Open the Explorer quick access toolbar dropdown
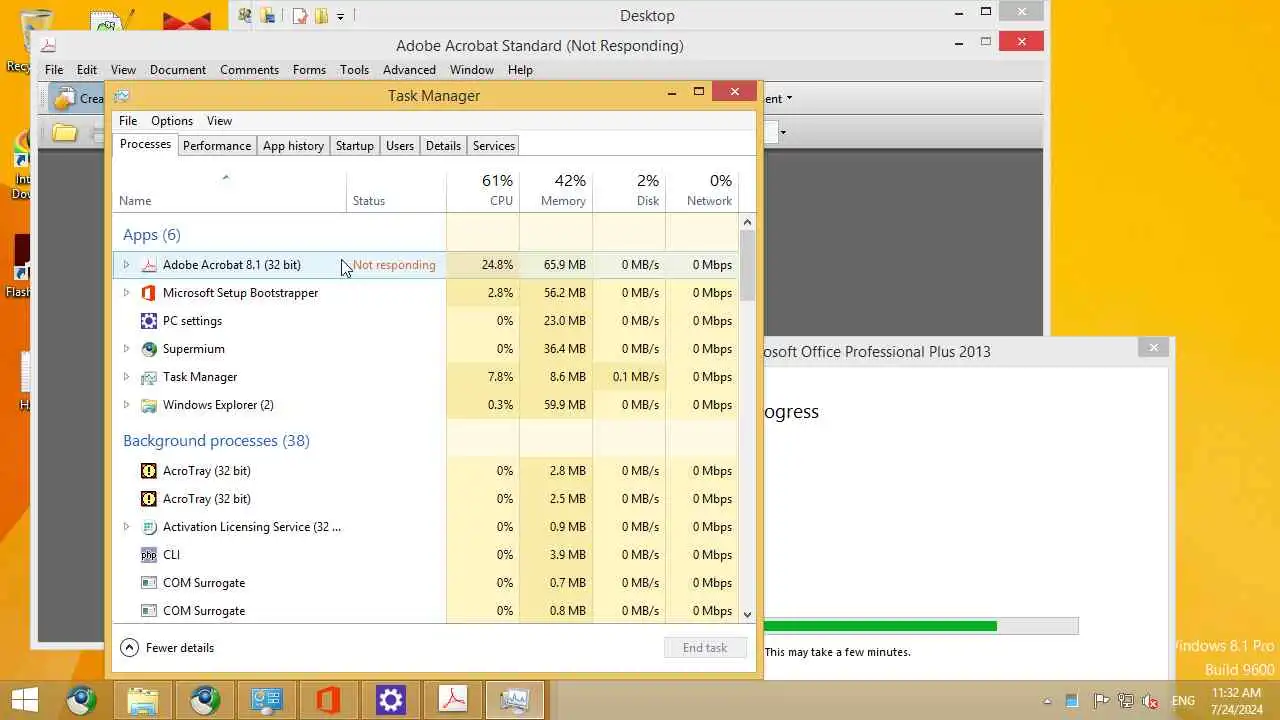Image resolution: width=1280 pixels, height=720 pixels. click(x=341, y=16)
